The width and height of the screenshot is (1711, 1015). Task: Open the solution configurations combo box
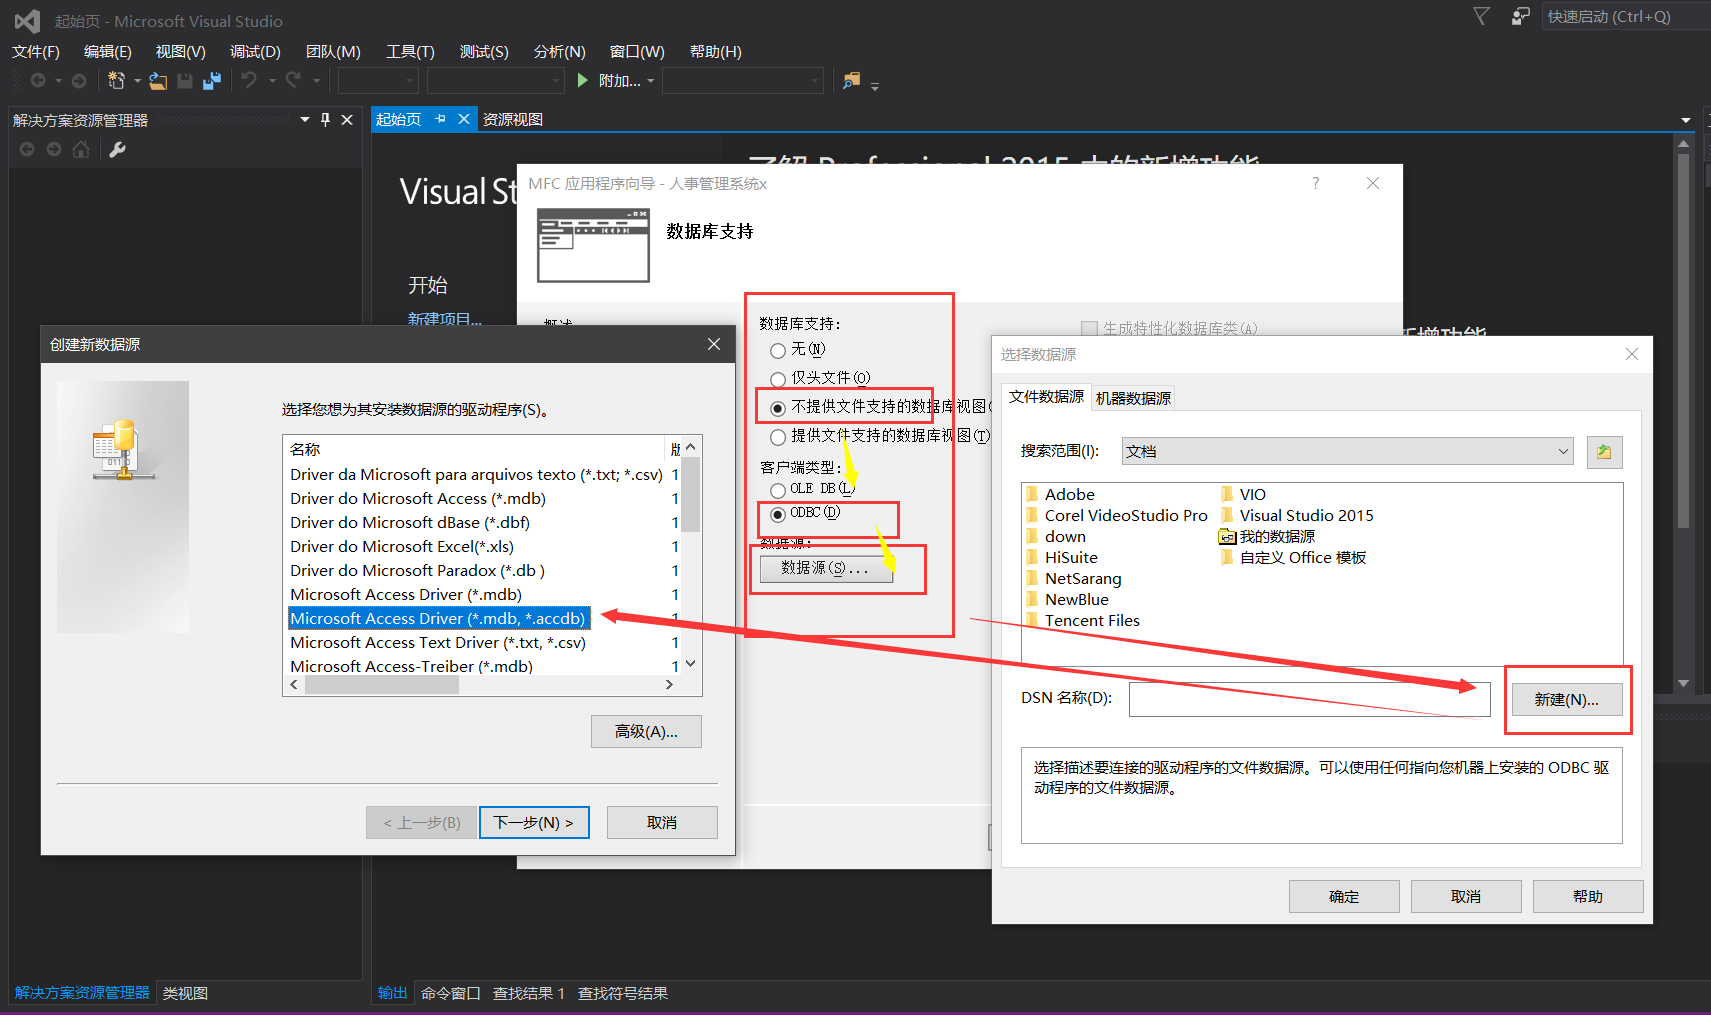(x=378, y=81)
